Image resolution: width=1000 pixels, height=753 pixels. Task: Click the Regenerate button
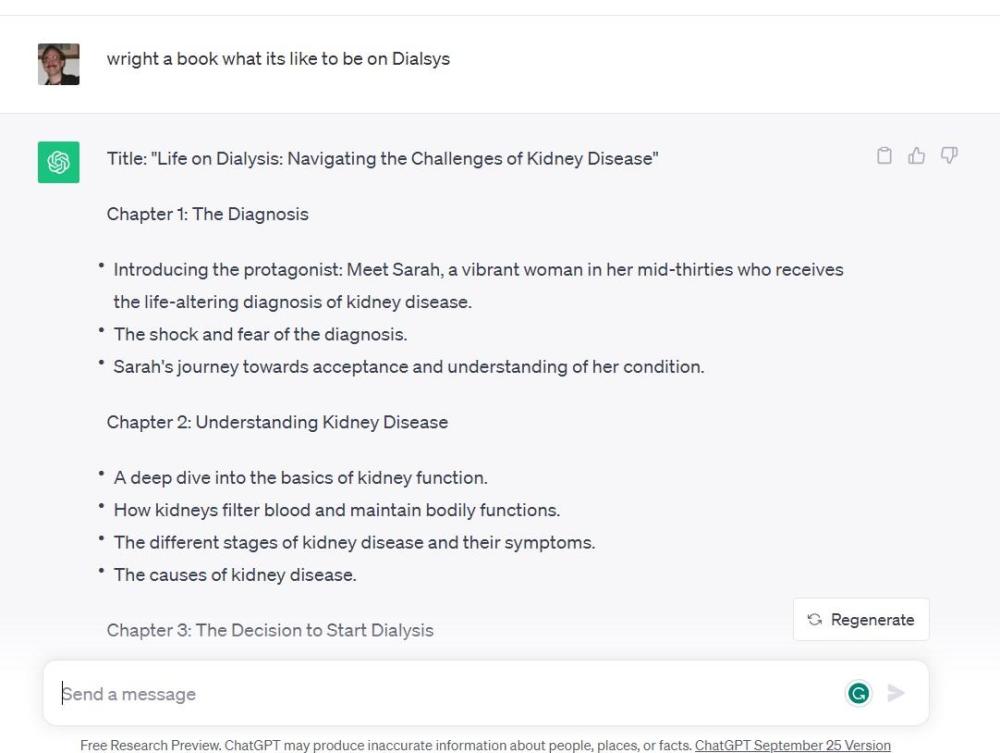[x=861, y=620]
